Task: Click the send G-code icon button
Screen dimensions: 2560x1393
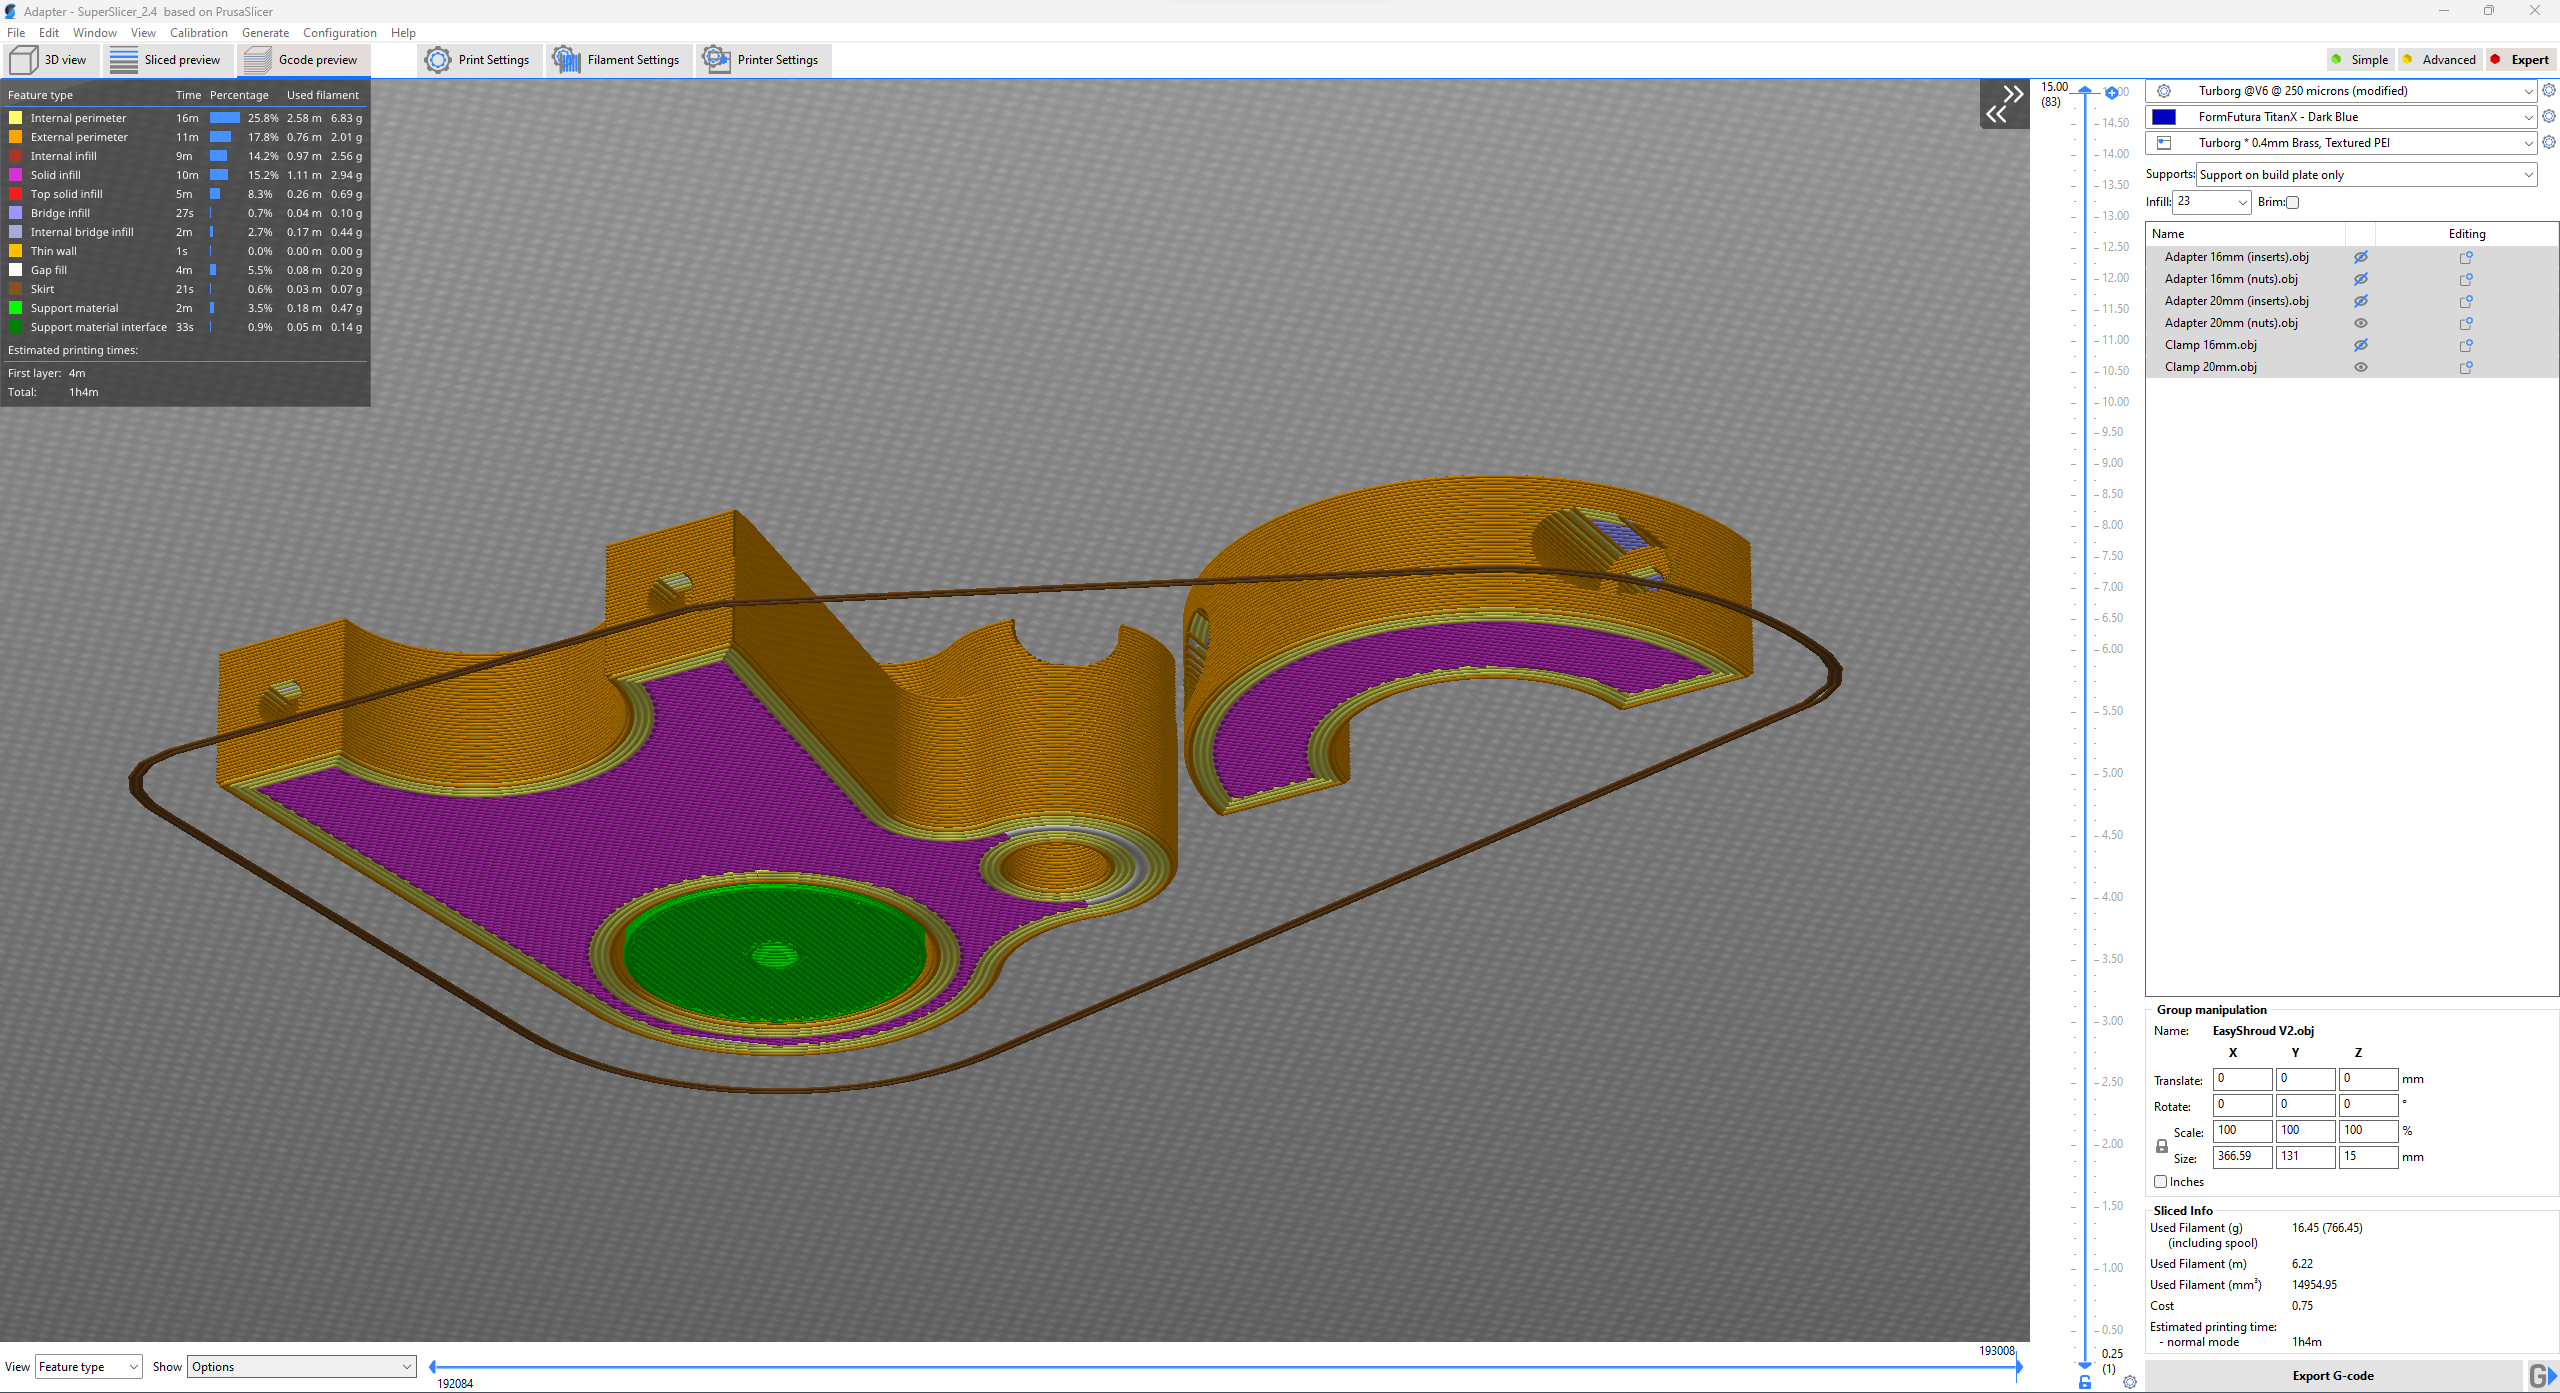Action: pyautogui.click(x=2541, y=1376)
